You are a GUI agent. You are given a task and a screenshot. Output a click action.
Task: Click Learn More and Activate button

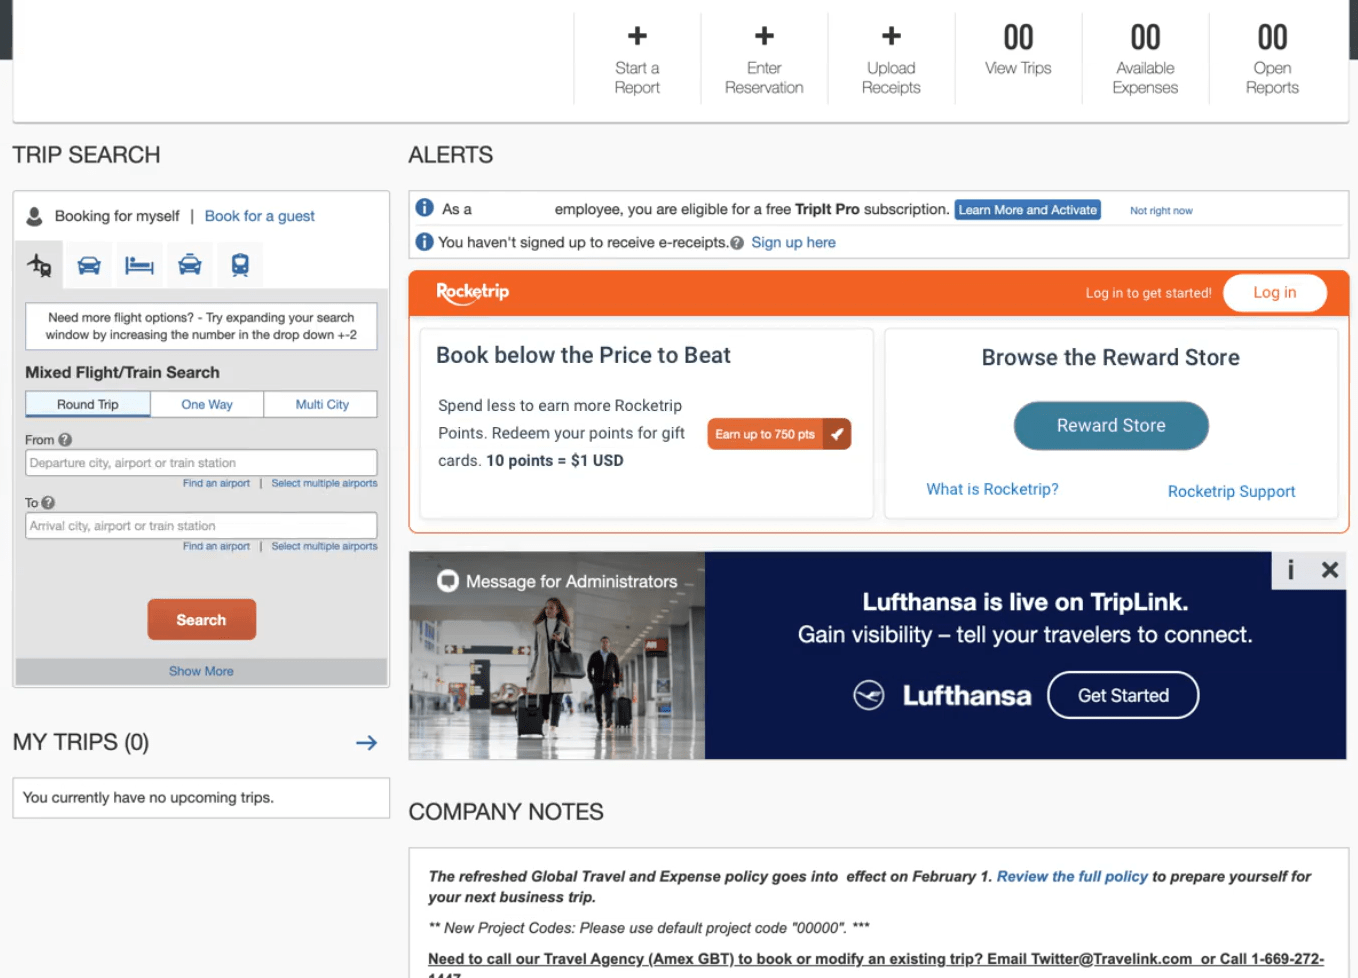1027,210
